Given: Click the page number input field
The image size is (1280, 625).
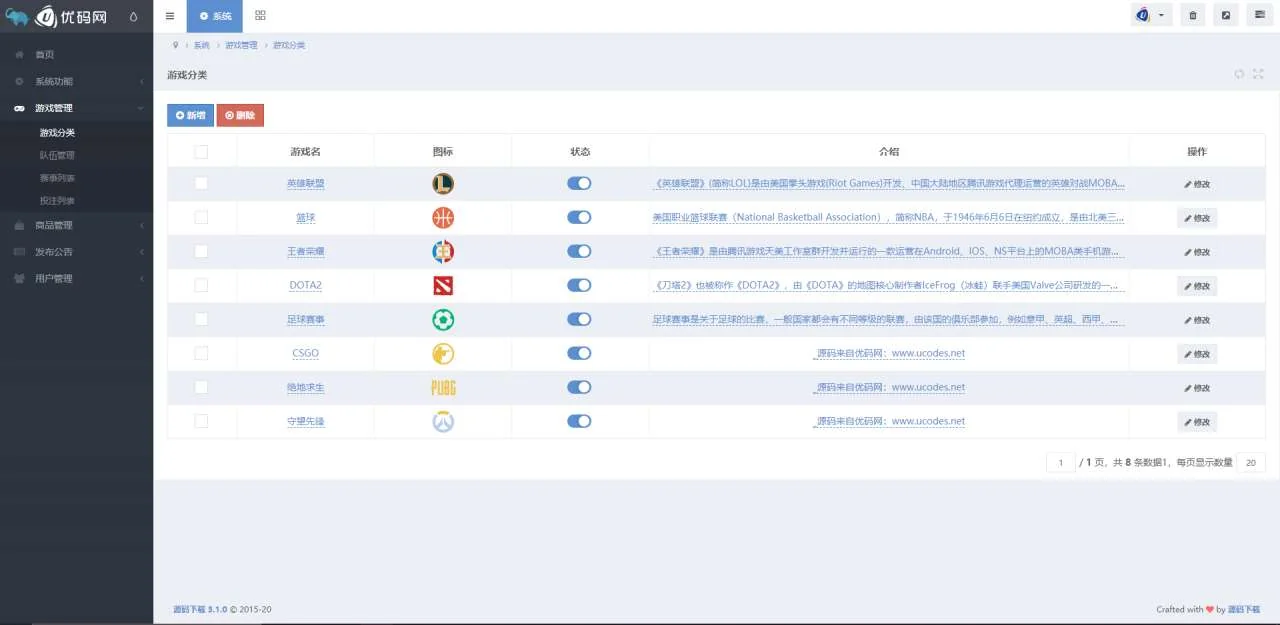Looking at the screenshot, I should point(1060,462).
